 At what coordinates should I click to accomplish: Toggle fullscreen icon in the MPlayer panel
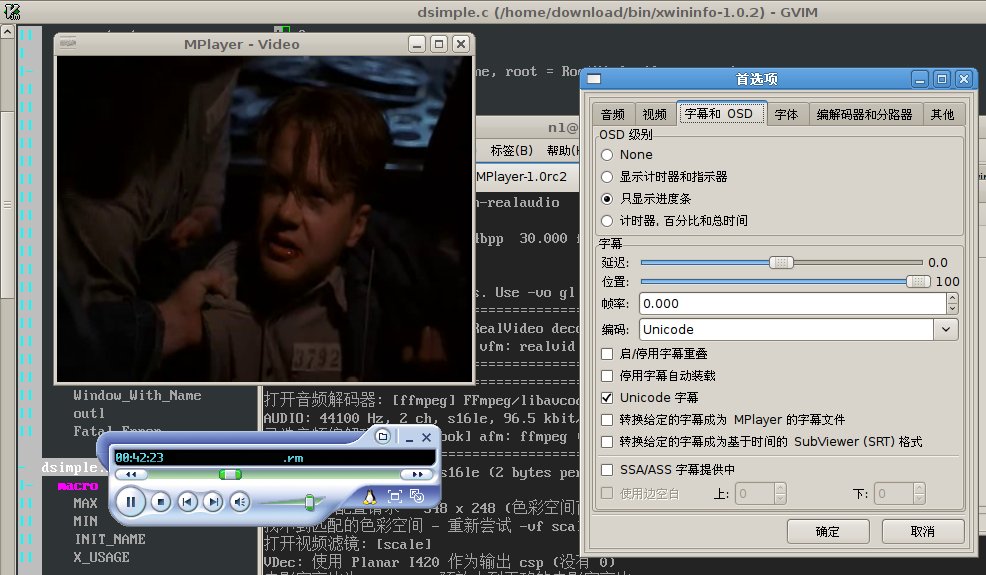[x=394, y=496]
